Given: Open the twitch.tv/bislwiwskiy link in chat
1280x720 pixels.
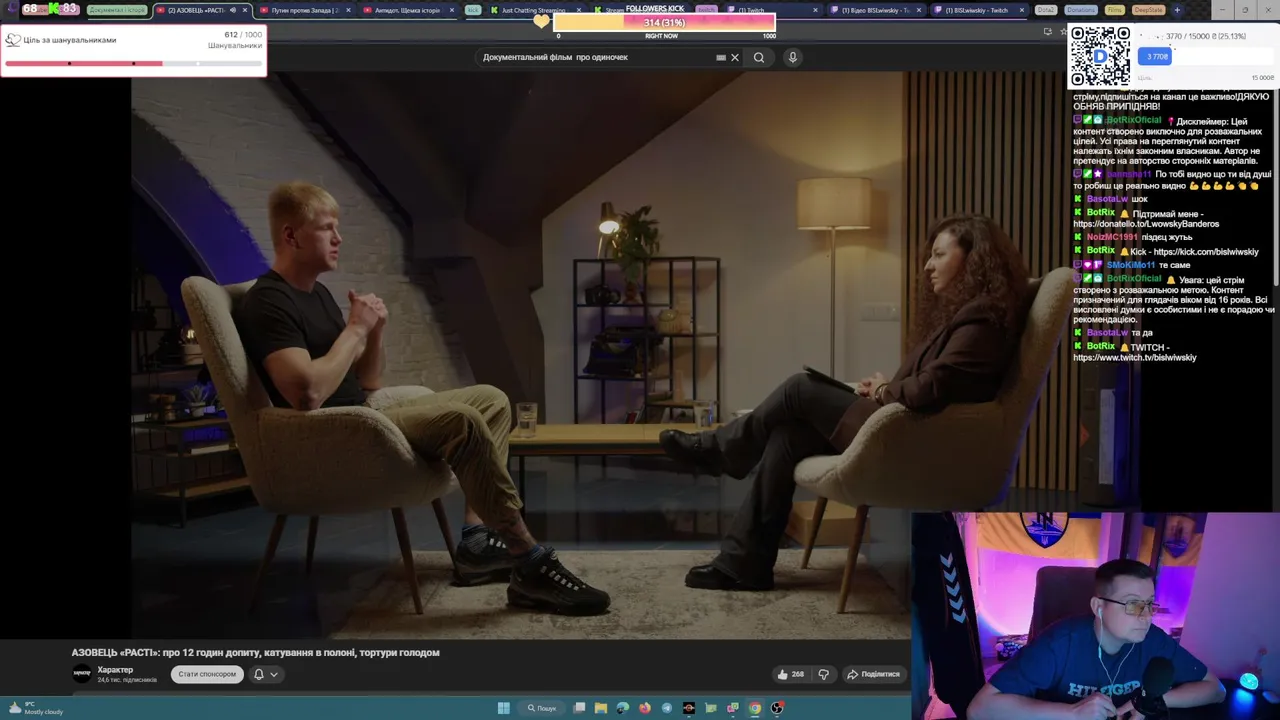Looking at the screenshot, I should click(x=1135, y=357).
